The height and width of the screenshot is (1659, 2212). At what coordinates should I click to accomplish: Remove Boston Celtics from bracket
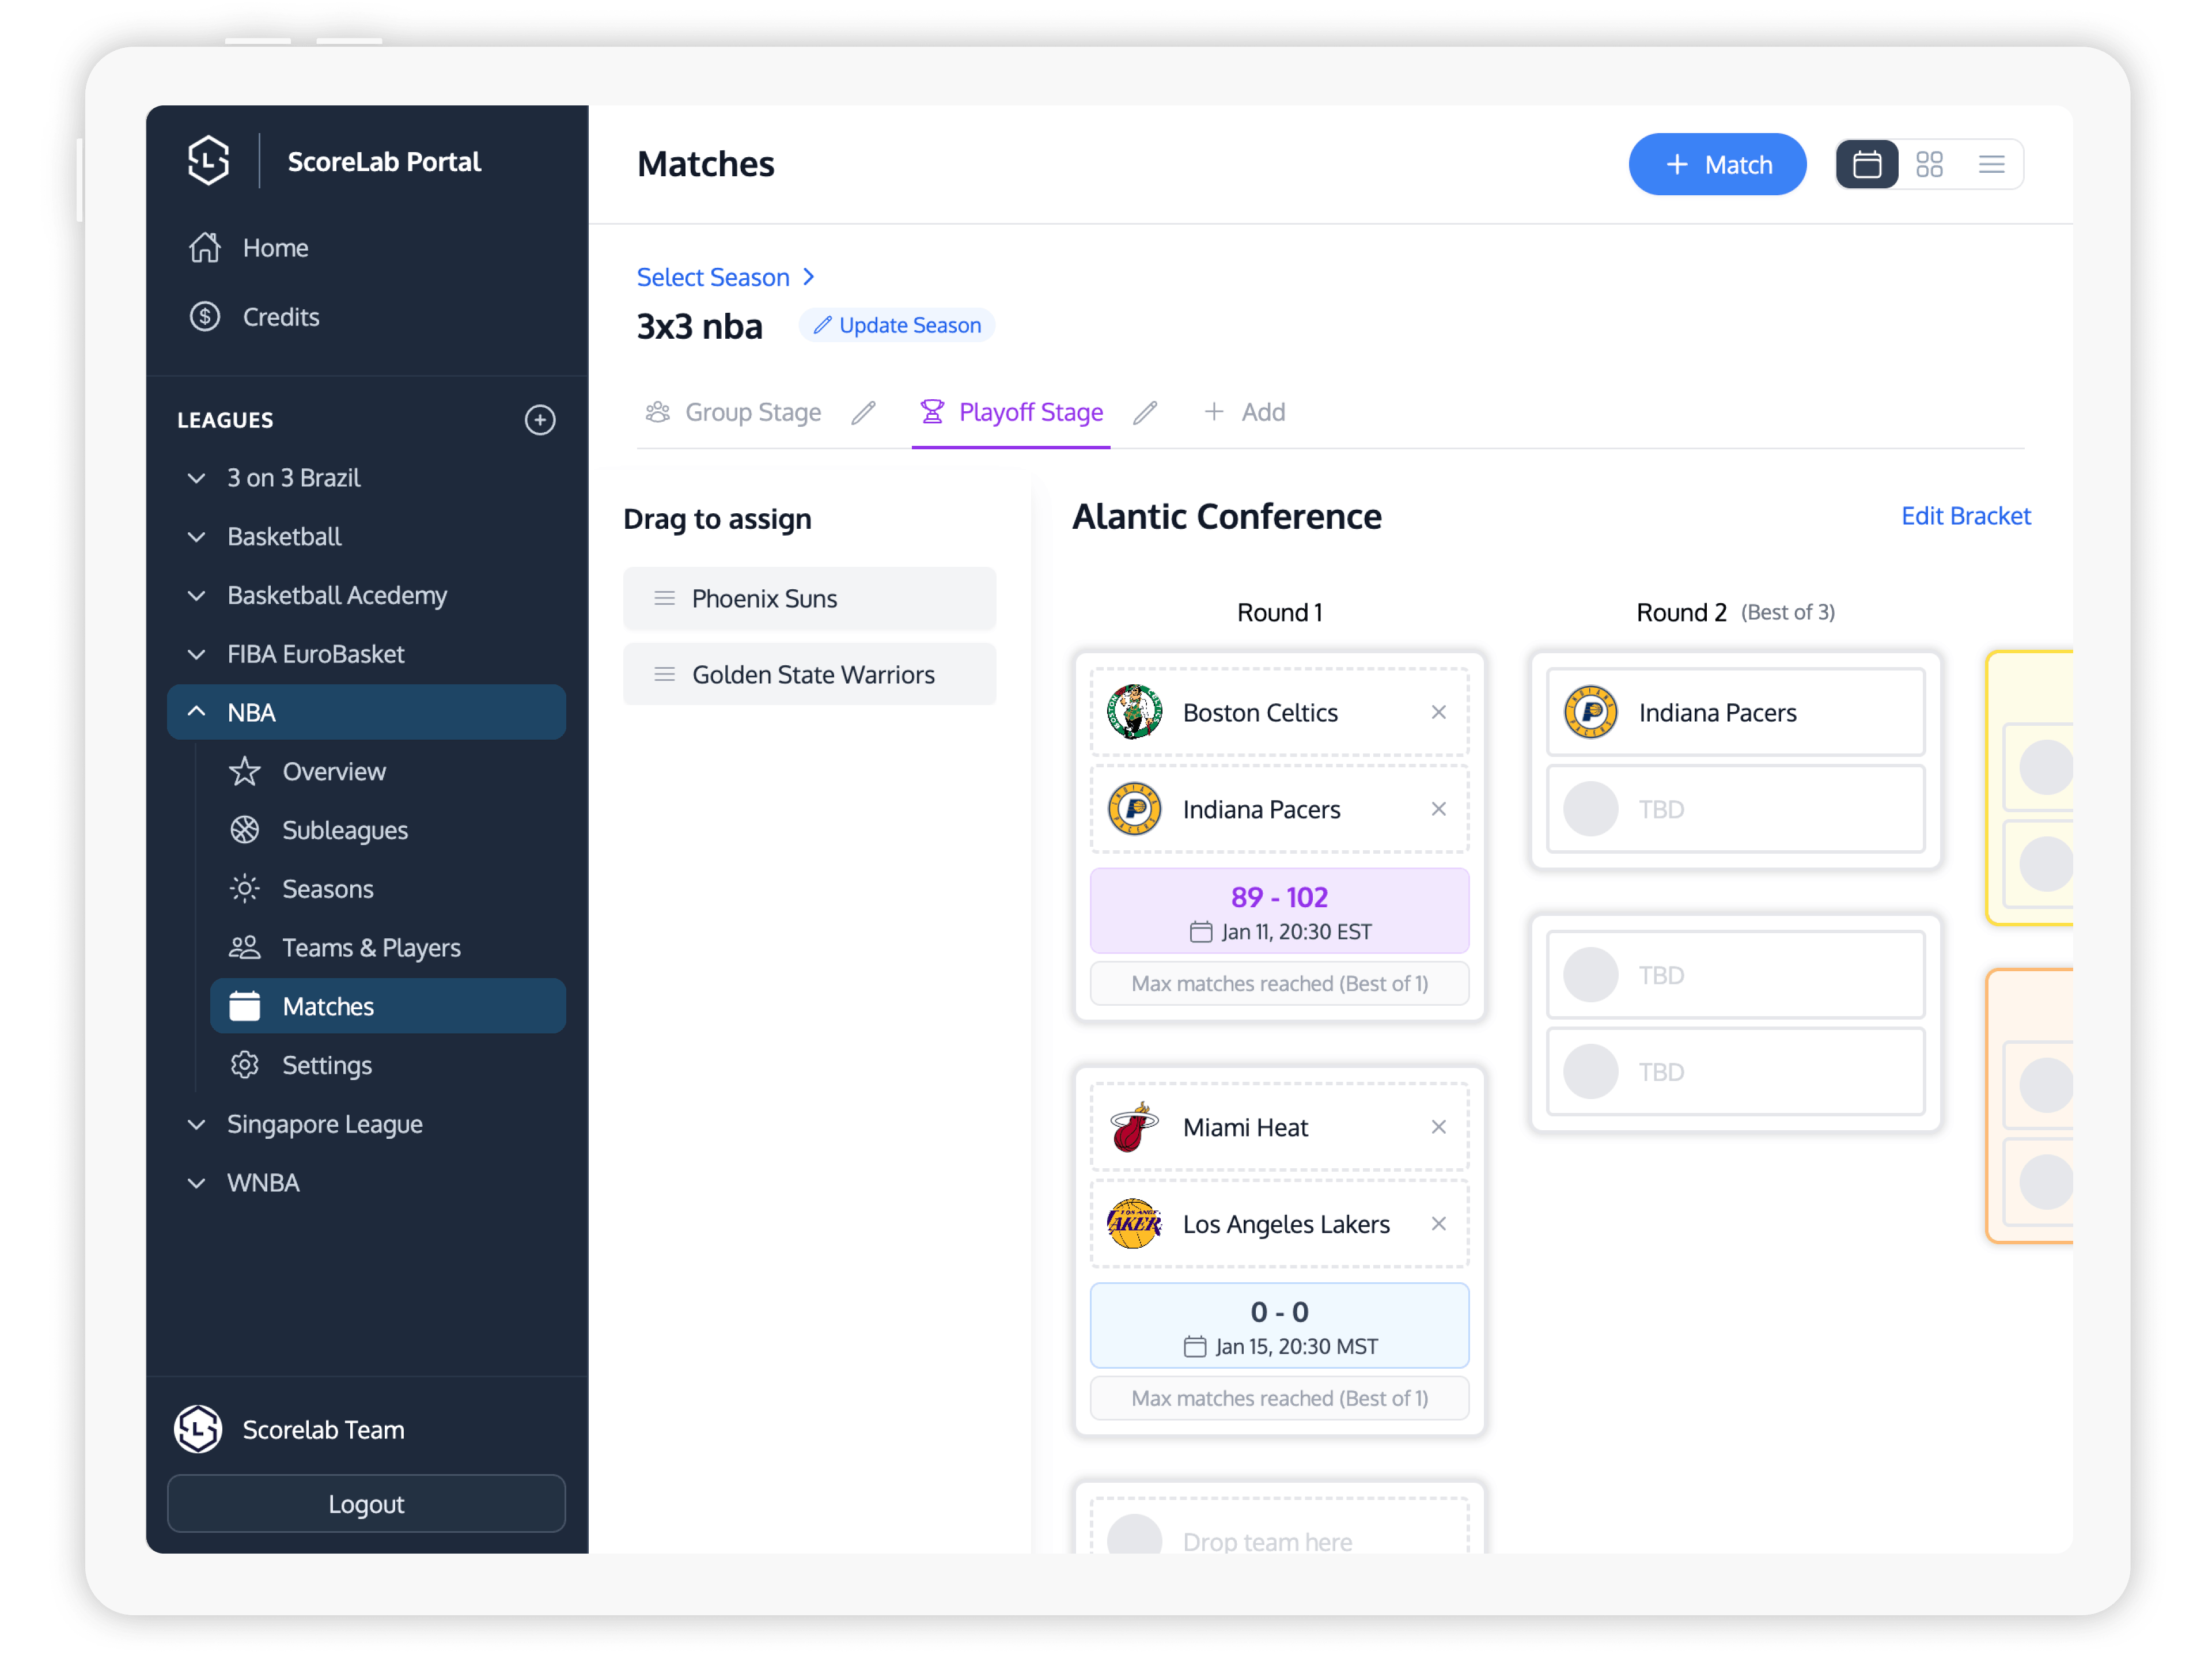pos(1439,713)
